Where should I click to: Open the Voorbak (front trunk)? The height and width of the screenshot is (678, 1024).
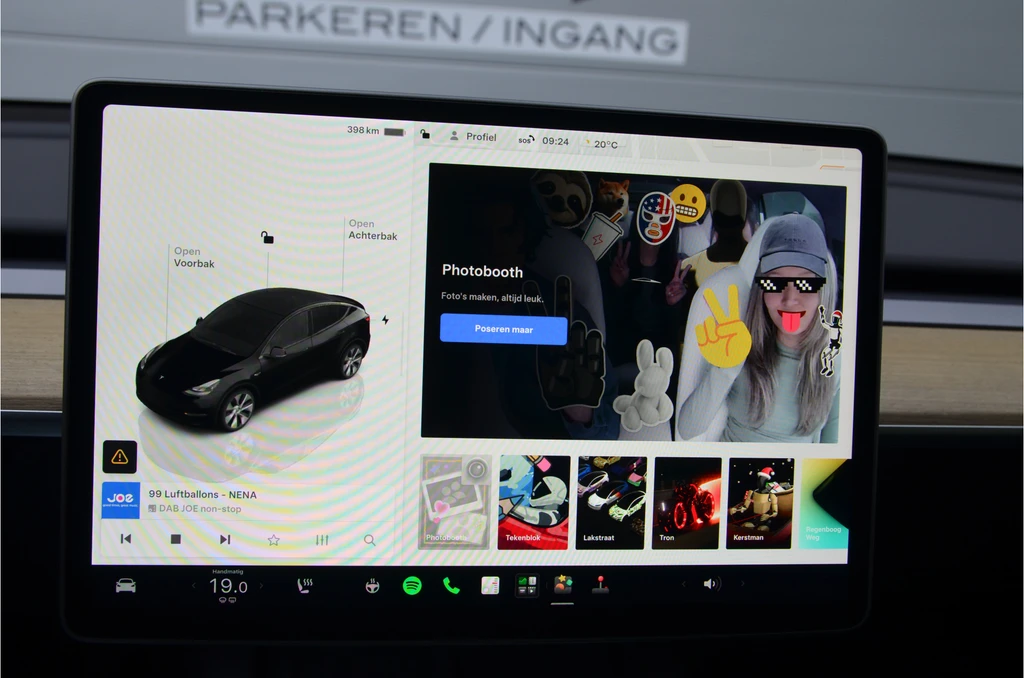194,257
